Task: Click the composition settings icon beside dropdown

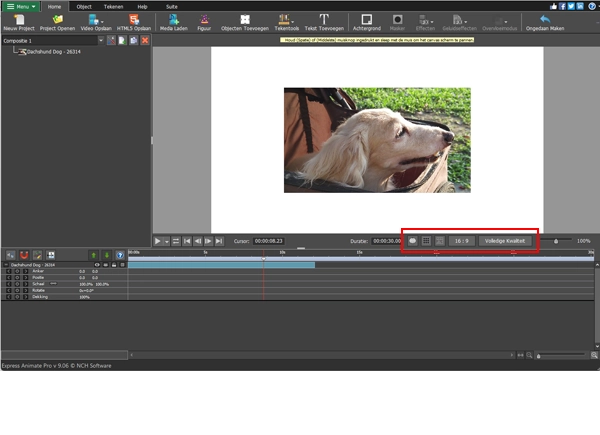Action: tap(111, 41)
